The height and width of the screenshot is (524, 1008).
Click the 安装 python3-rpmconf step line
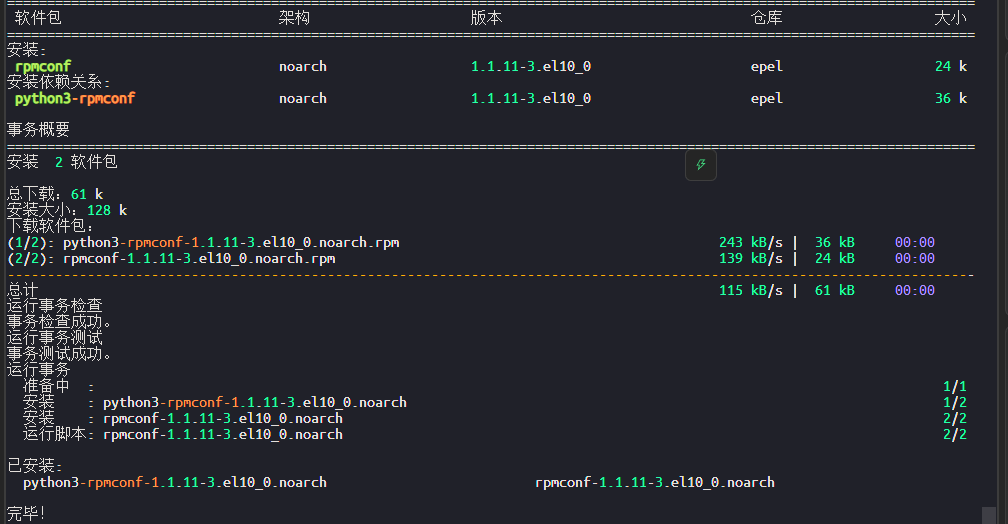click(215, 402)
